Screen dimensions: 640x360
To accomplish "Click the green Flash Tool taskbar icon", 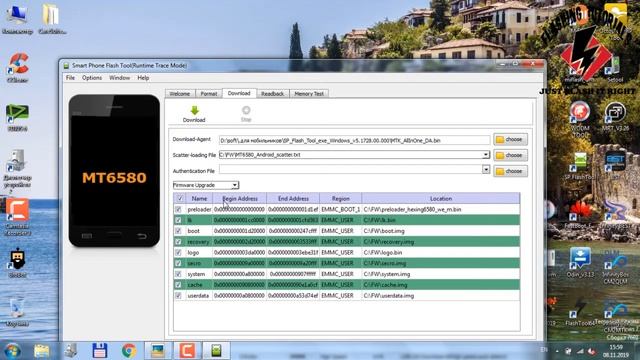I will tap(216, 351).
